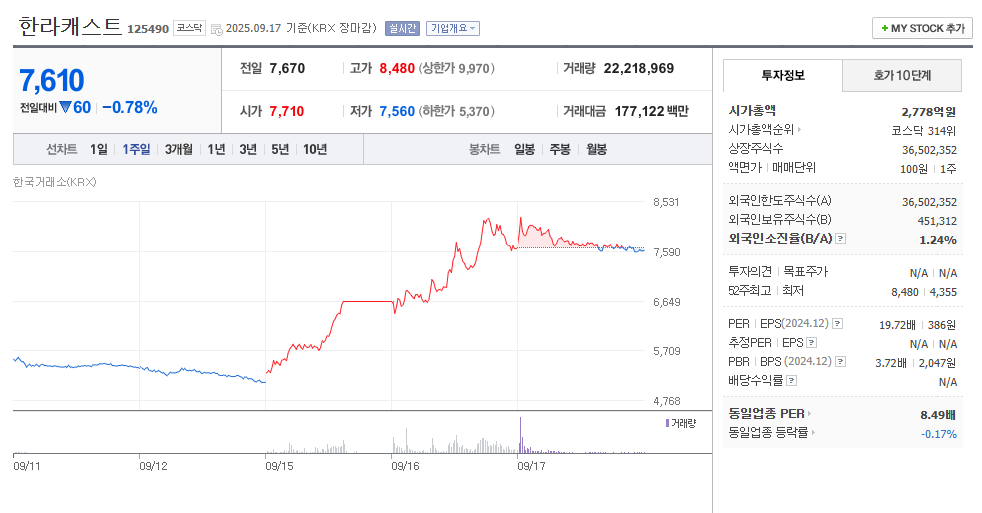Click the purple 거래량 legend marker

pos(668,423)
